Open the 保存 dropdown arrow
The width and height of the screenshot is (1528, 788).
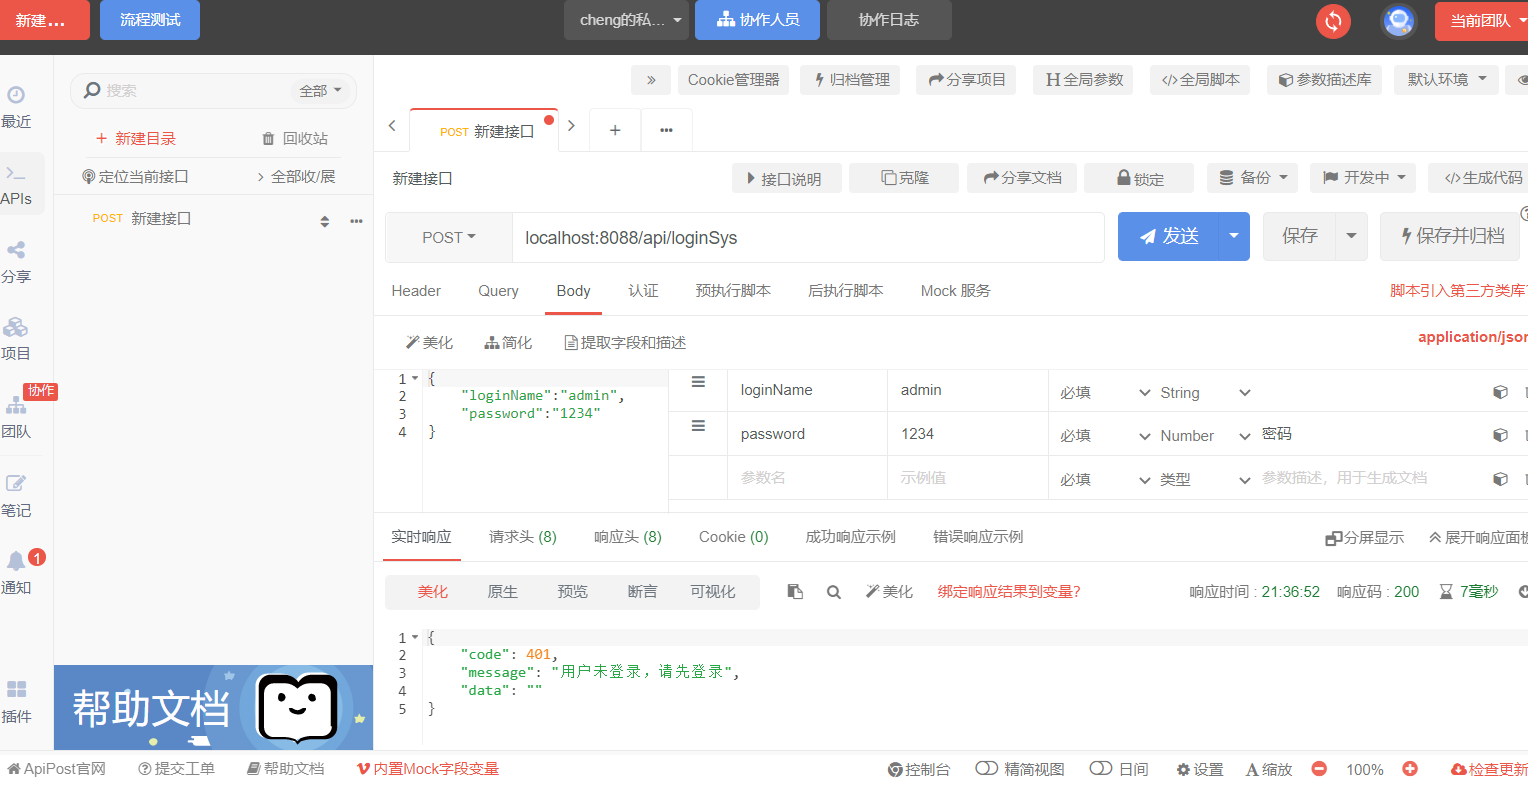tap(1351, 236)
